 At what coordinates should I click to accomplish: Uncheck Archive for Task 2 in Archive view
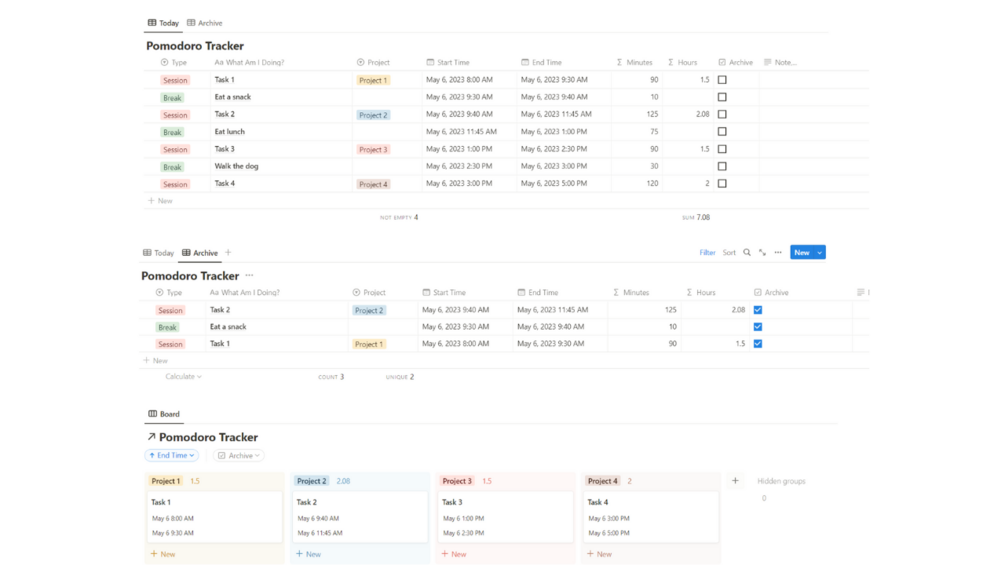point(758,310)
